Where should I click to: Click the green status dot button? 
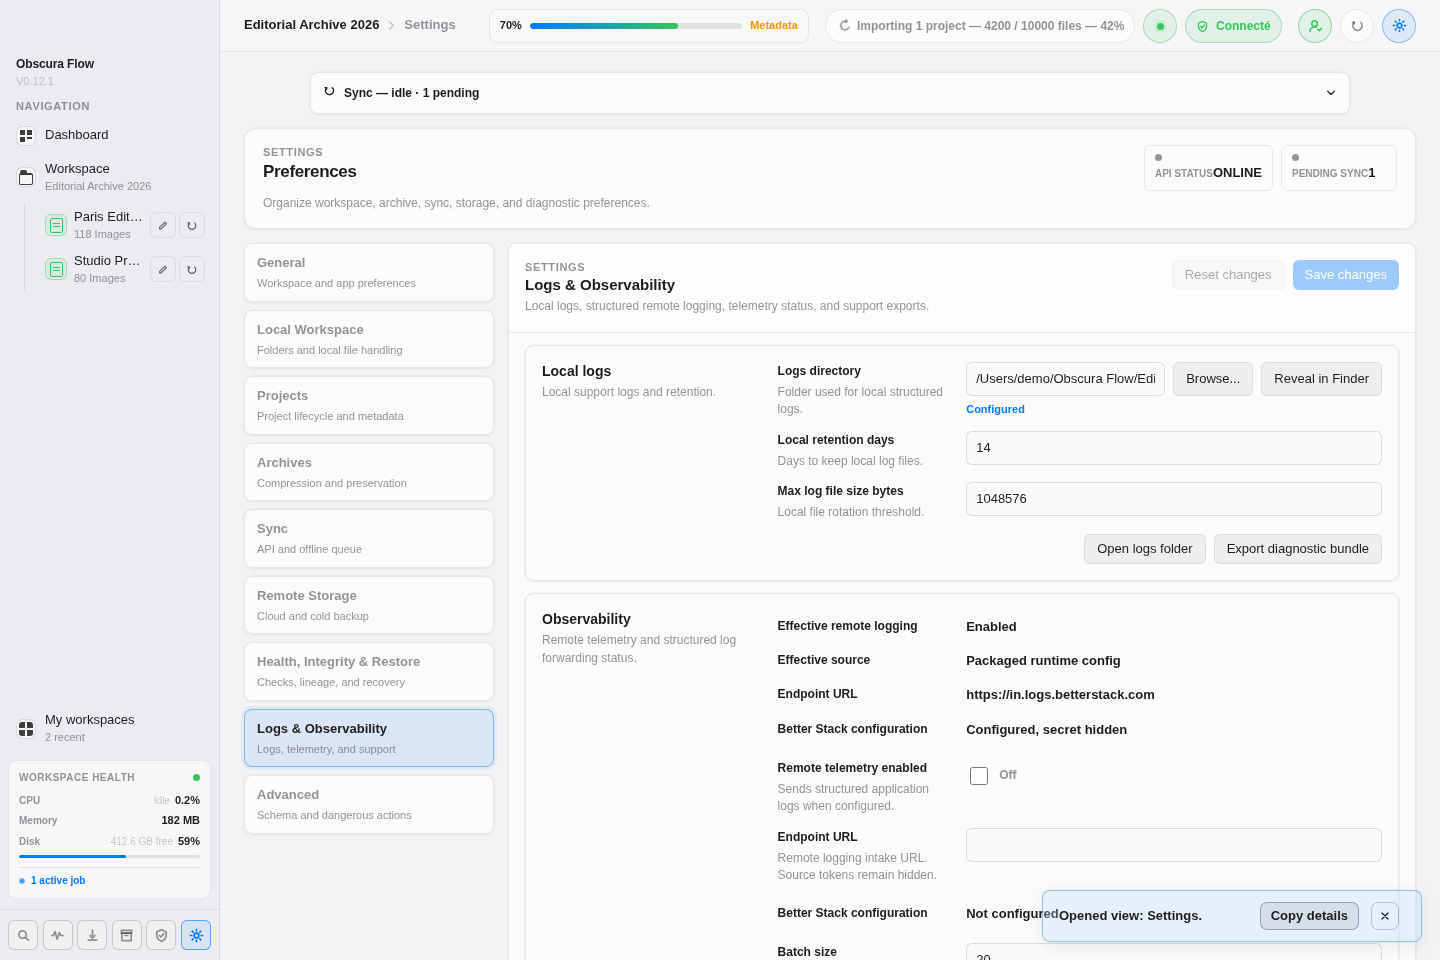pos(1160,26)
